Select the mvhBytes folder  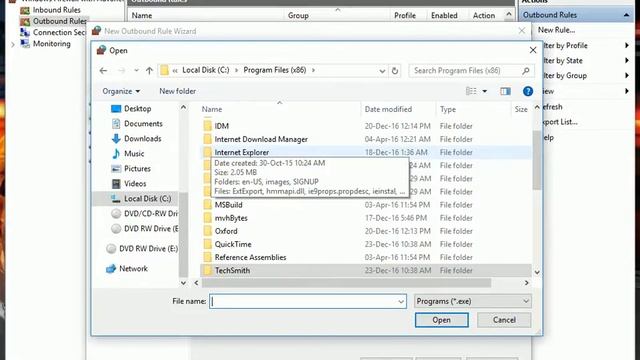tap(231, 218)
